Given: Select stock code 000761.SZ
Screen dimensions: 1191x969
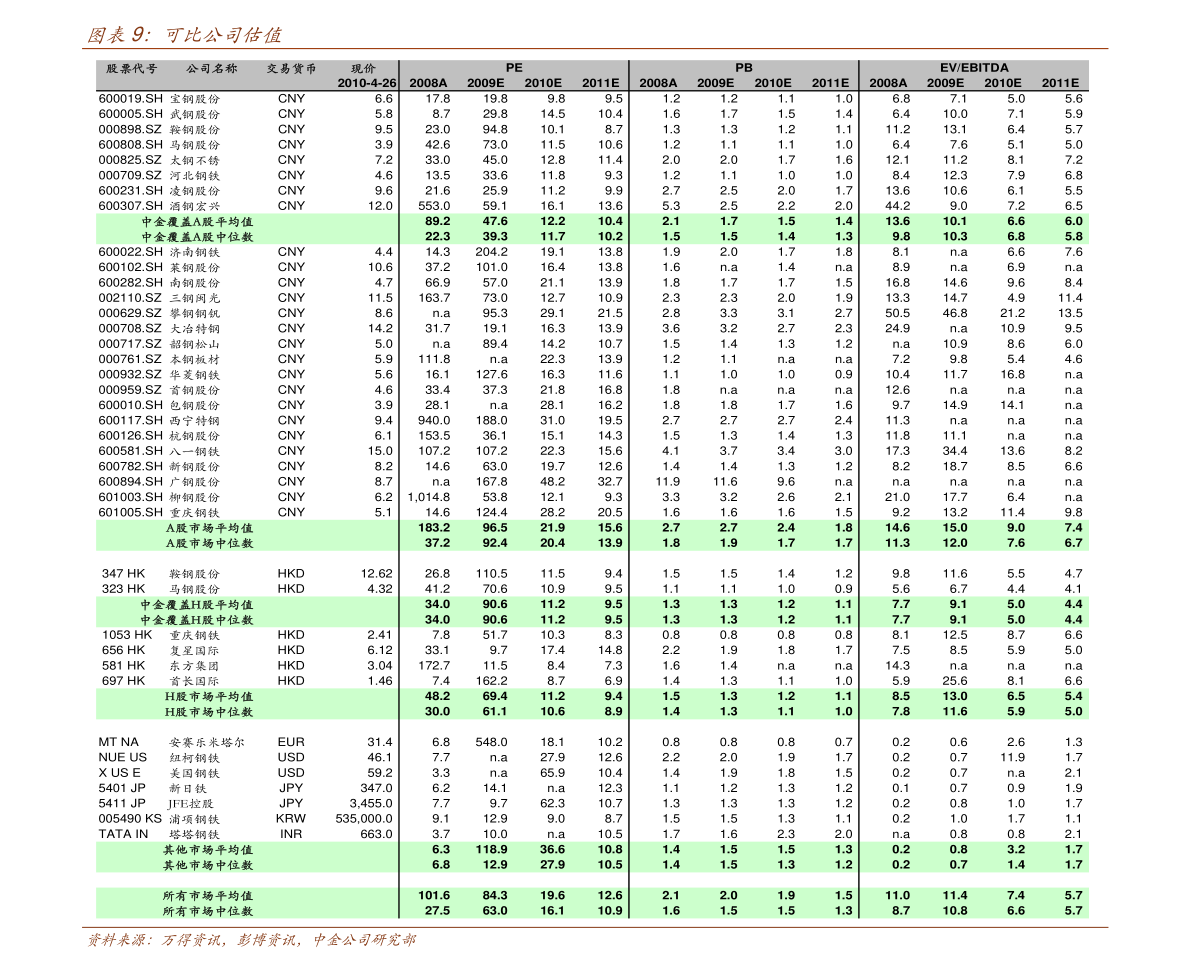Looking at the screenshot, I should (x=131, y=359).
